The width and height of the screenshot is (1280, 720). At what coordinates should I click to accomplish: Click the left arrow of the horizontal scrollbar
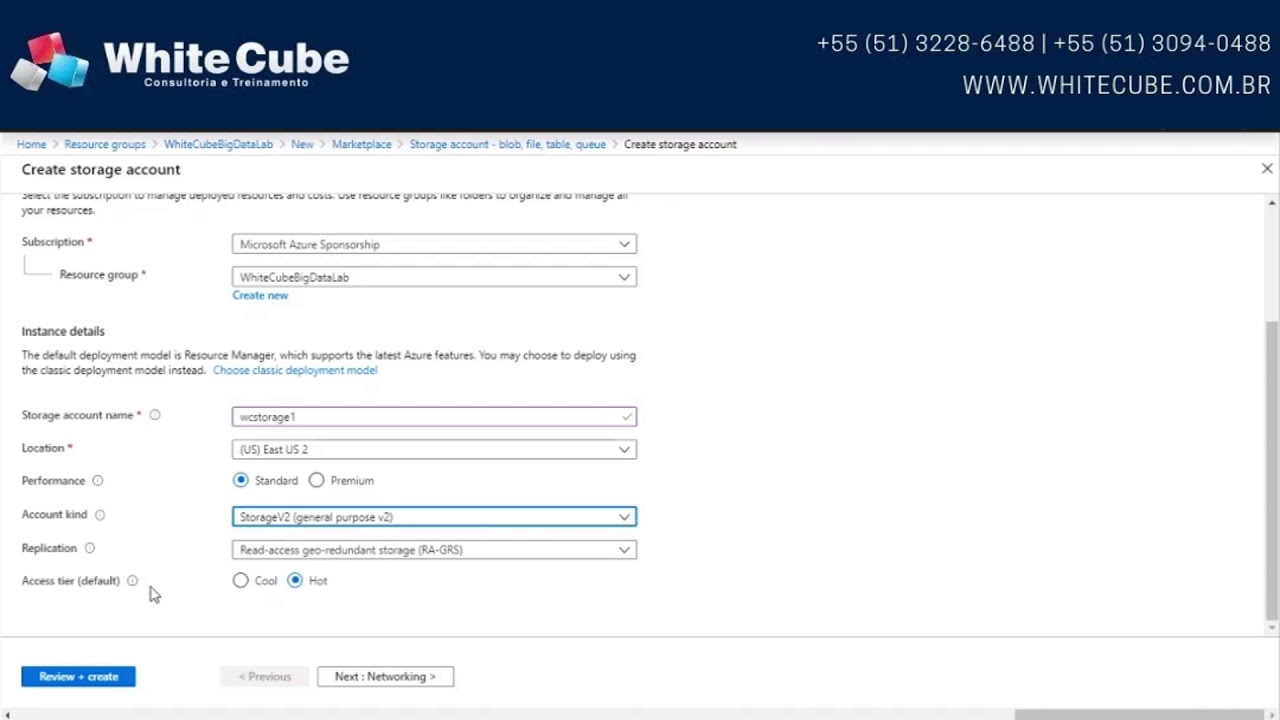pos(7,714)
